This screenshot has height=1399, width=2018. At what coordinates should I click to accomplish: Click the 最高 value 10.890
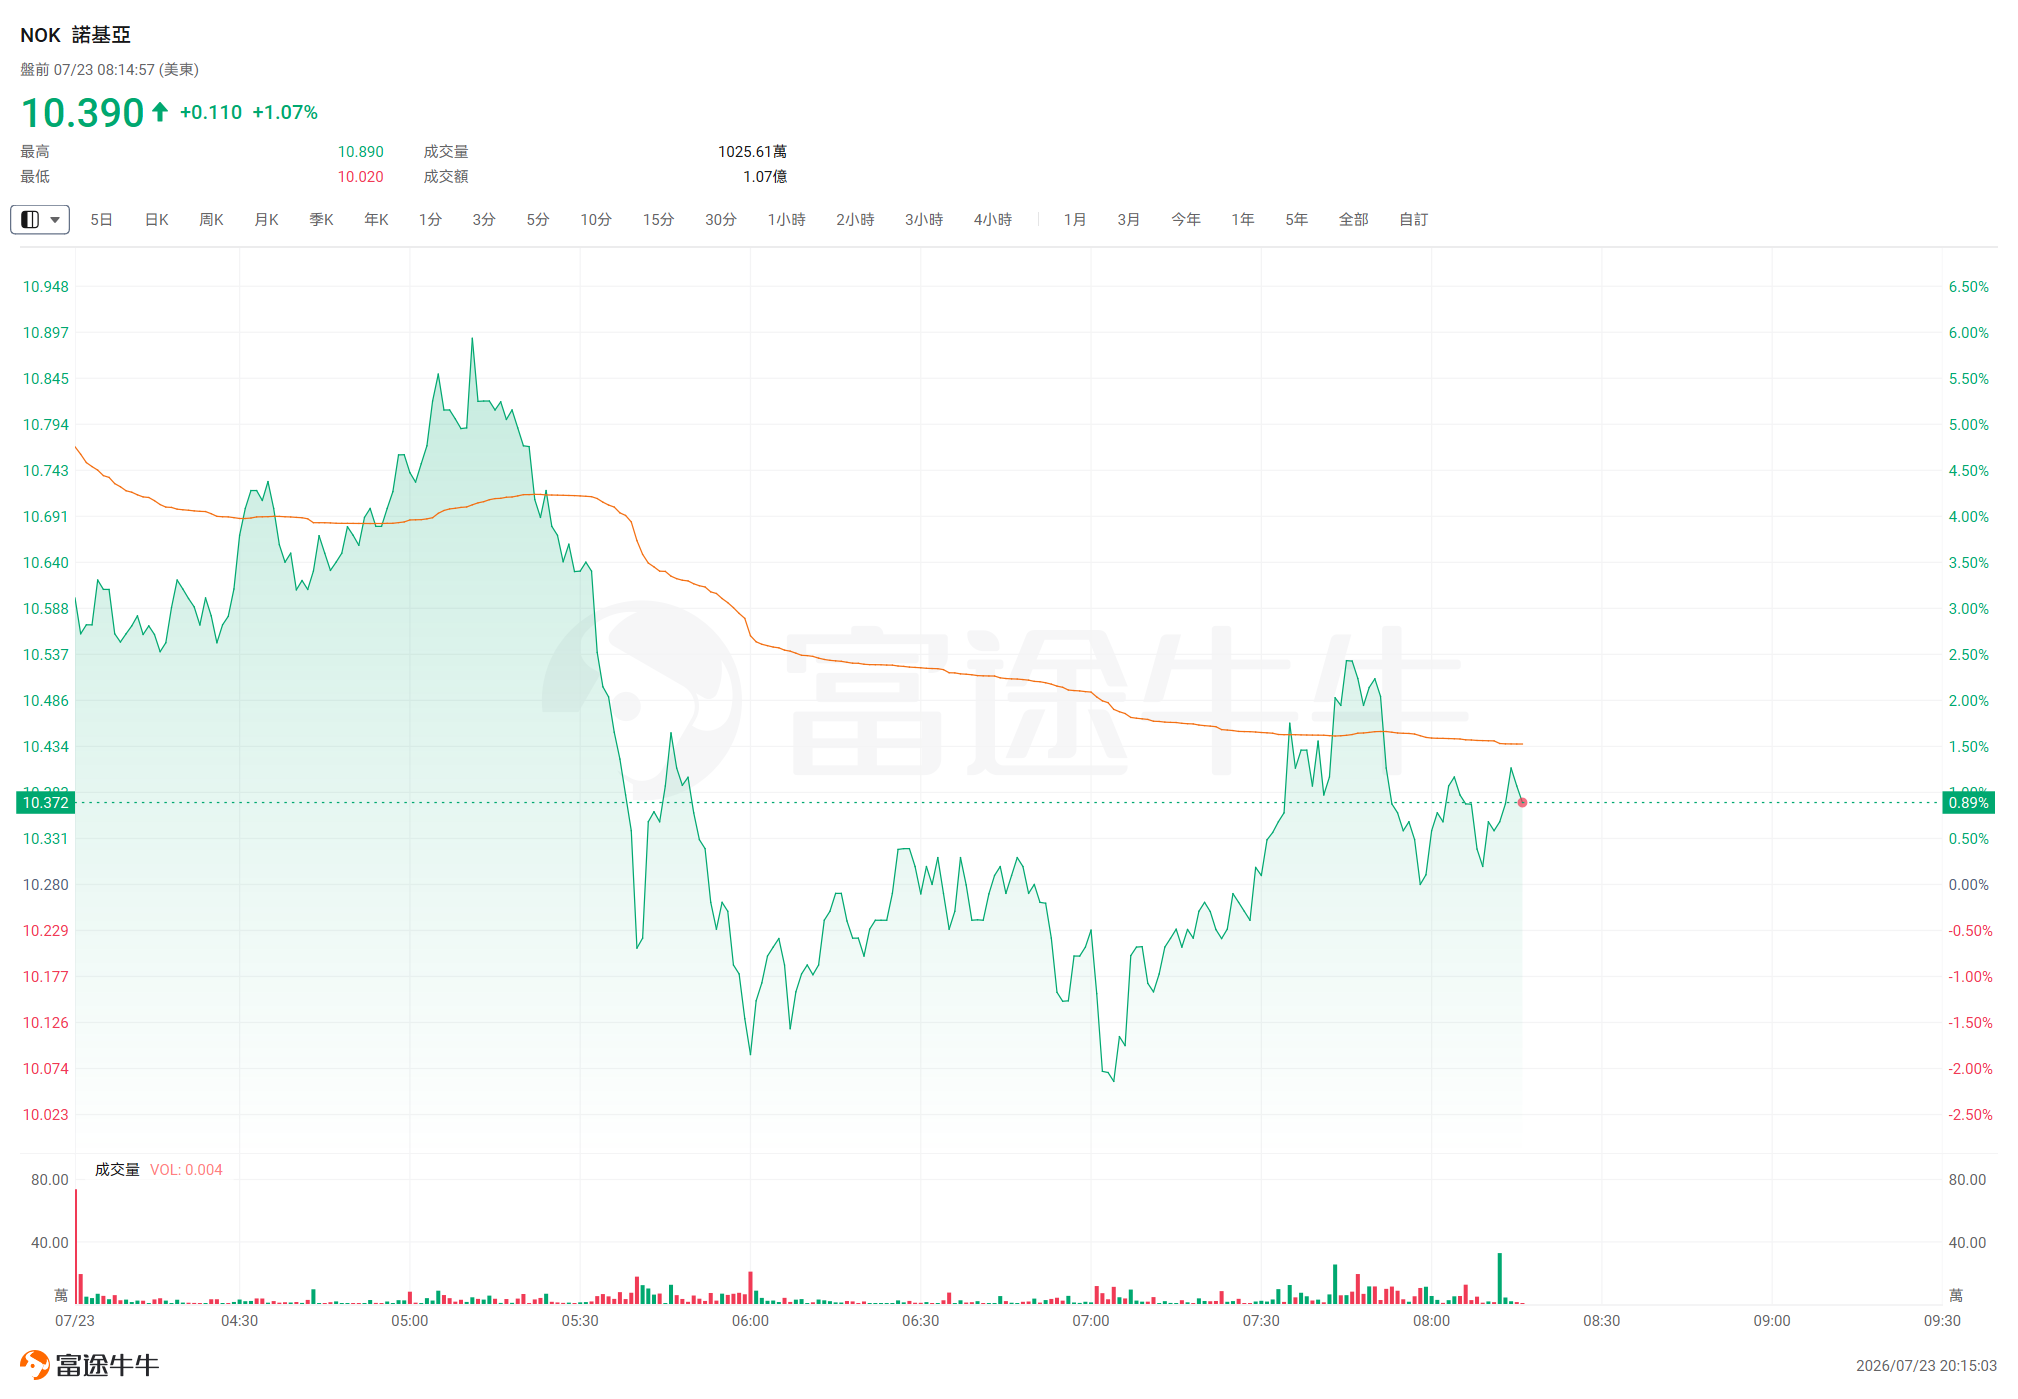tap(361, 152)
